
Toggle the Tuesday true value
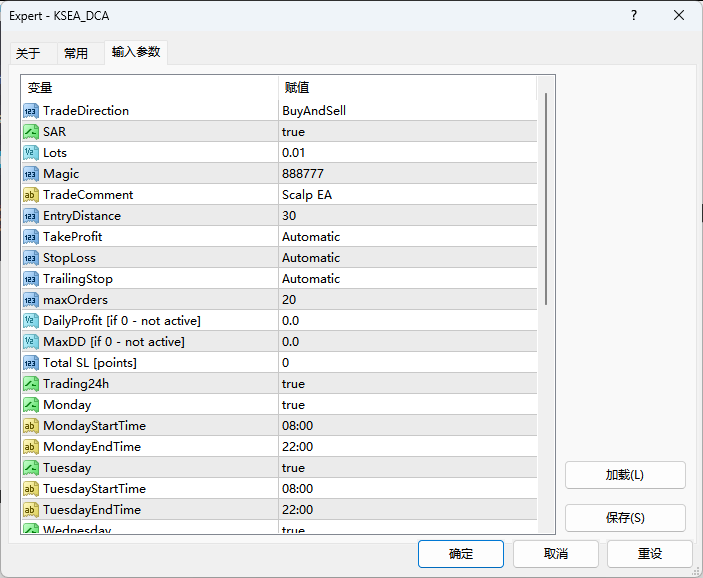point(293,468)
